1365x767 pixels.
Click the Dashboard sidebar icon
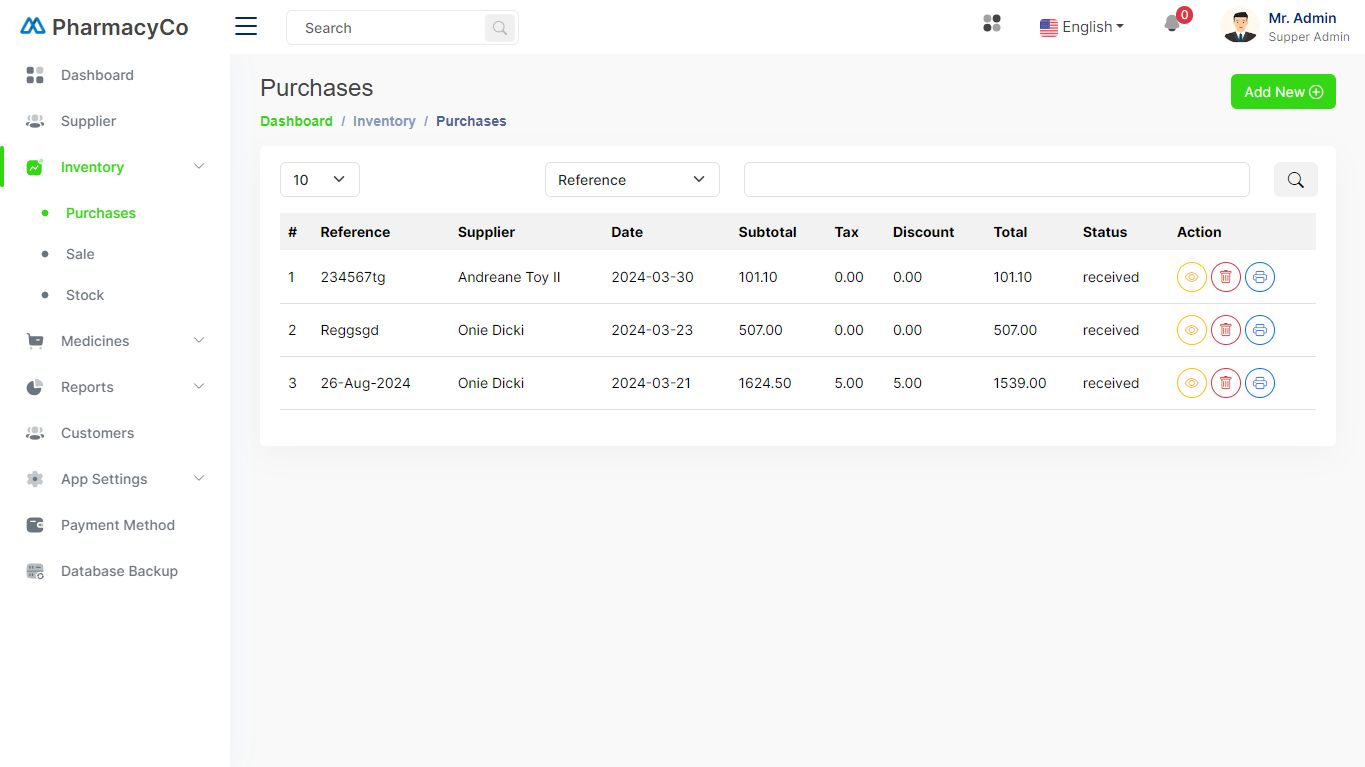point(35,75)
